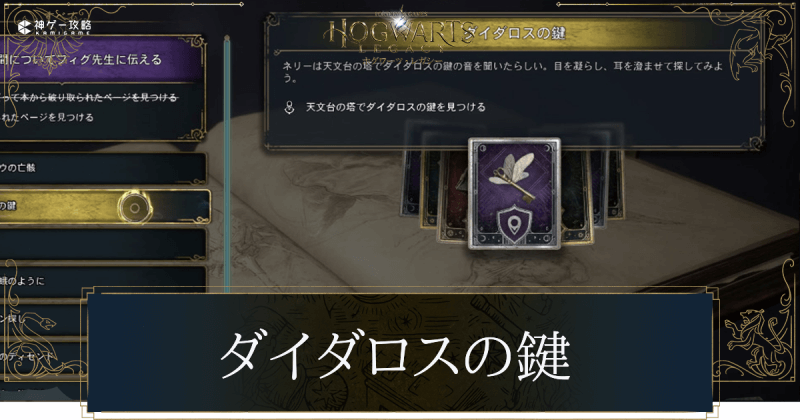Click the golden lion crest emblem

[x=748, y=336]
